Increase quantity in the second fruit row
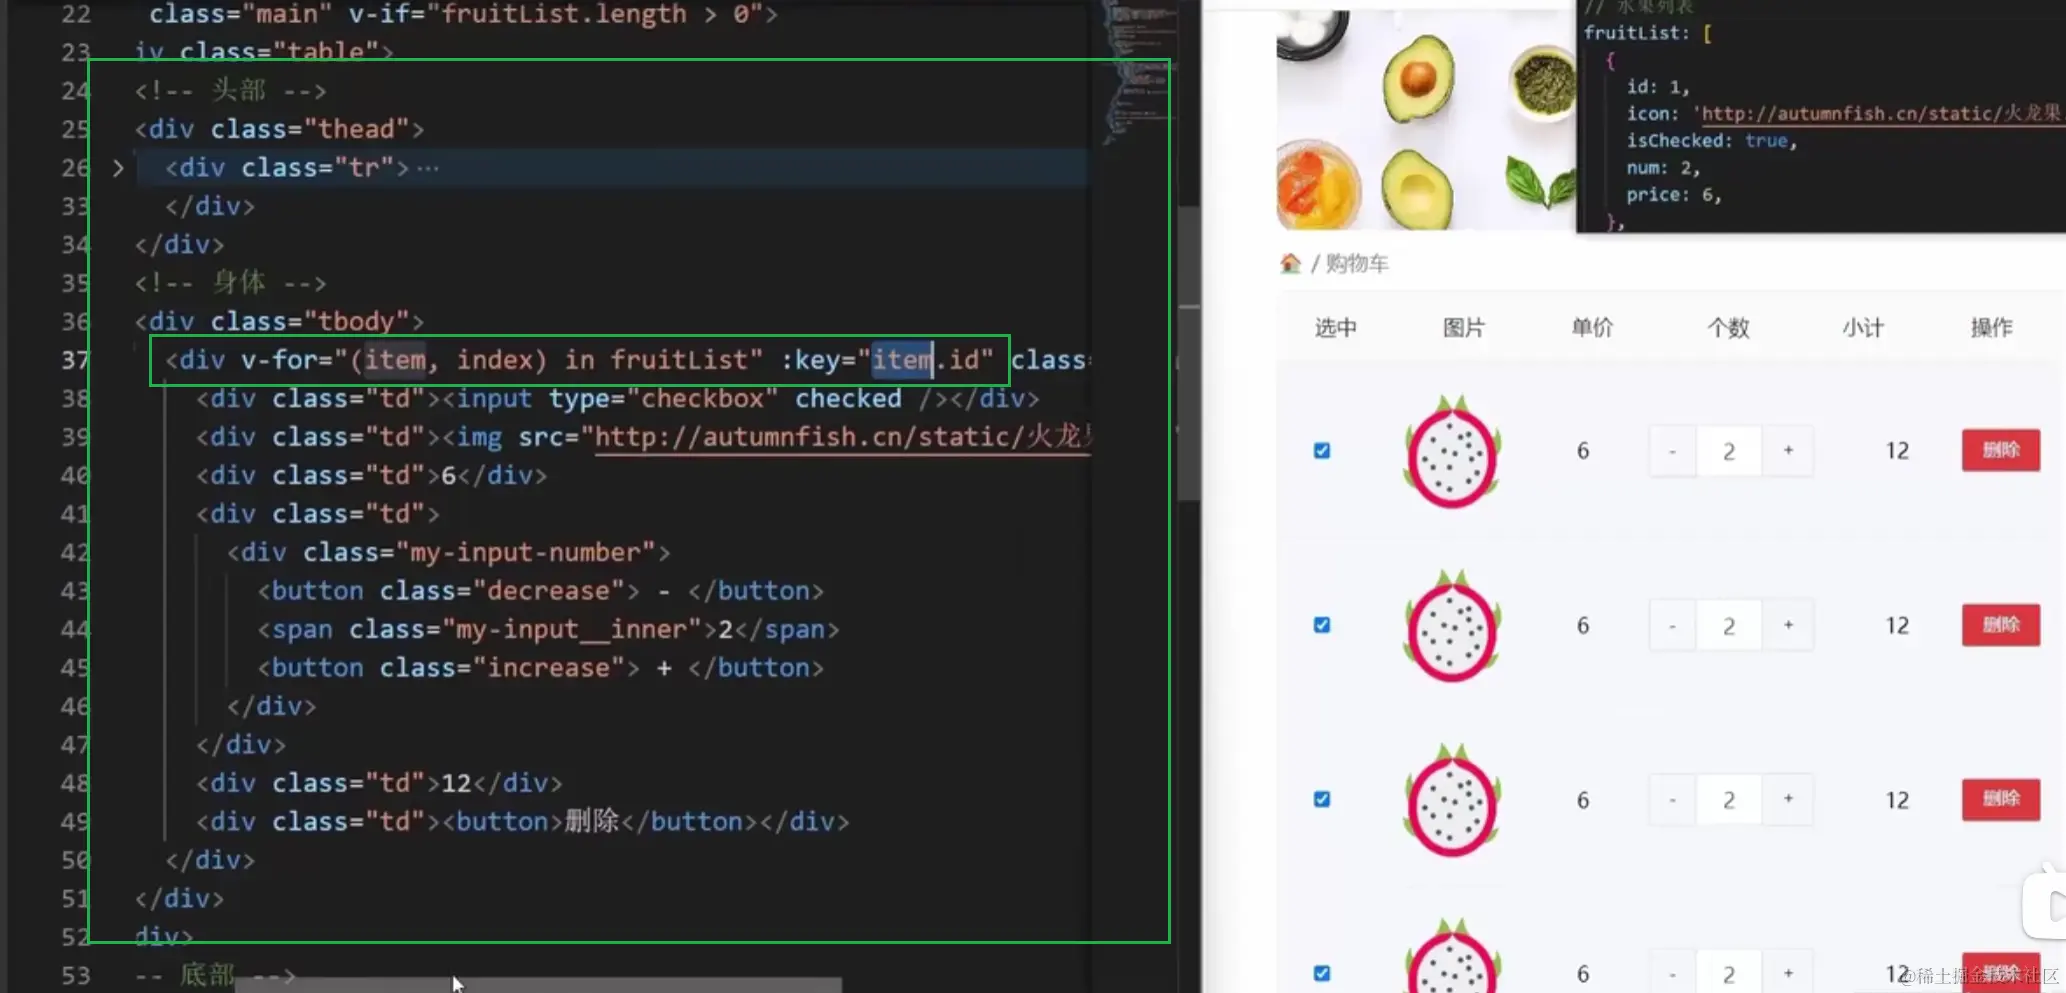The height and width of the screenshot is (993, 2066). click(1788, 625)
